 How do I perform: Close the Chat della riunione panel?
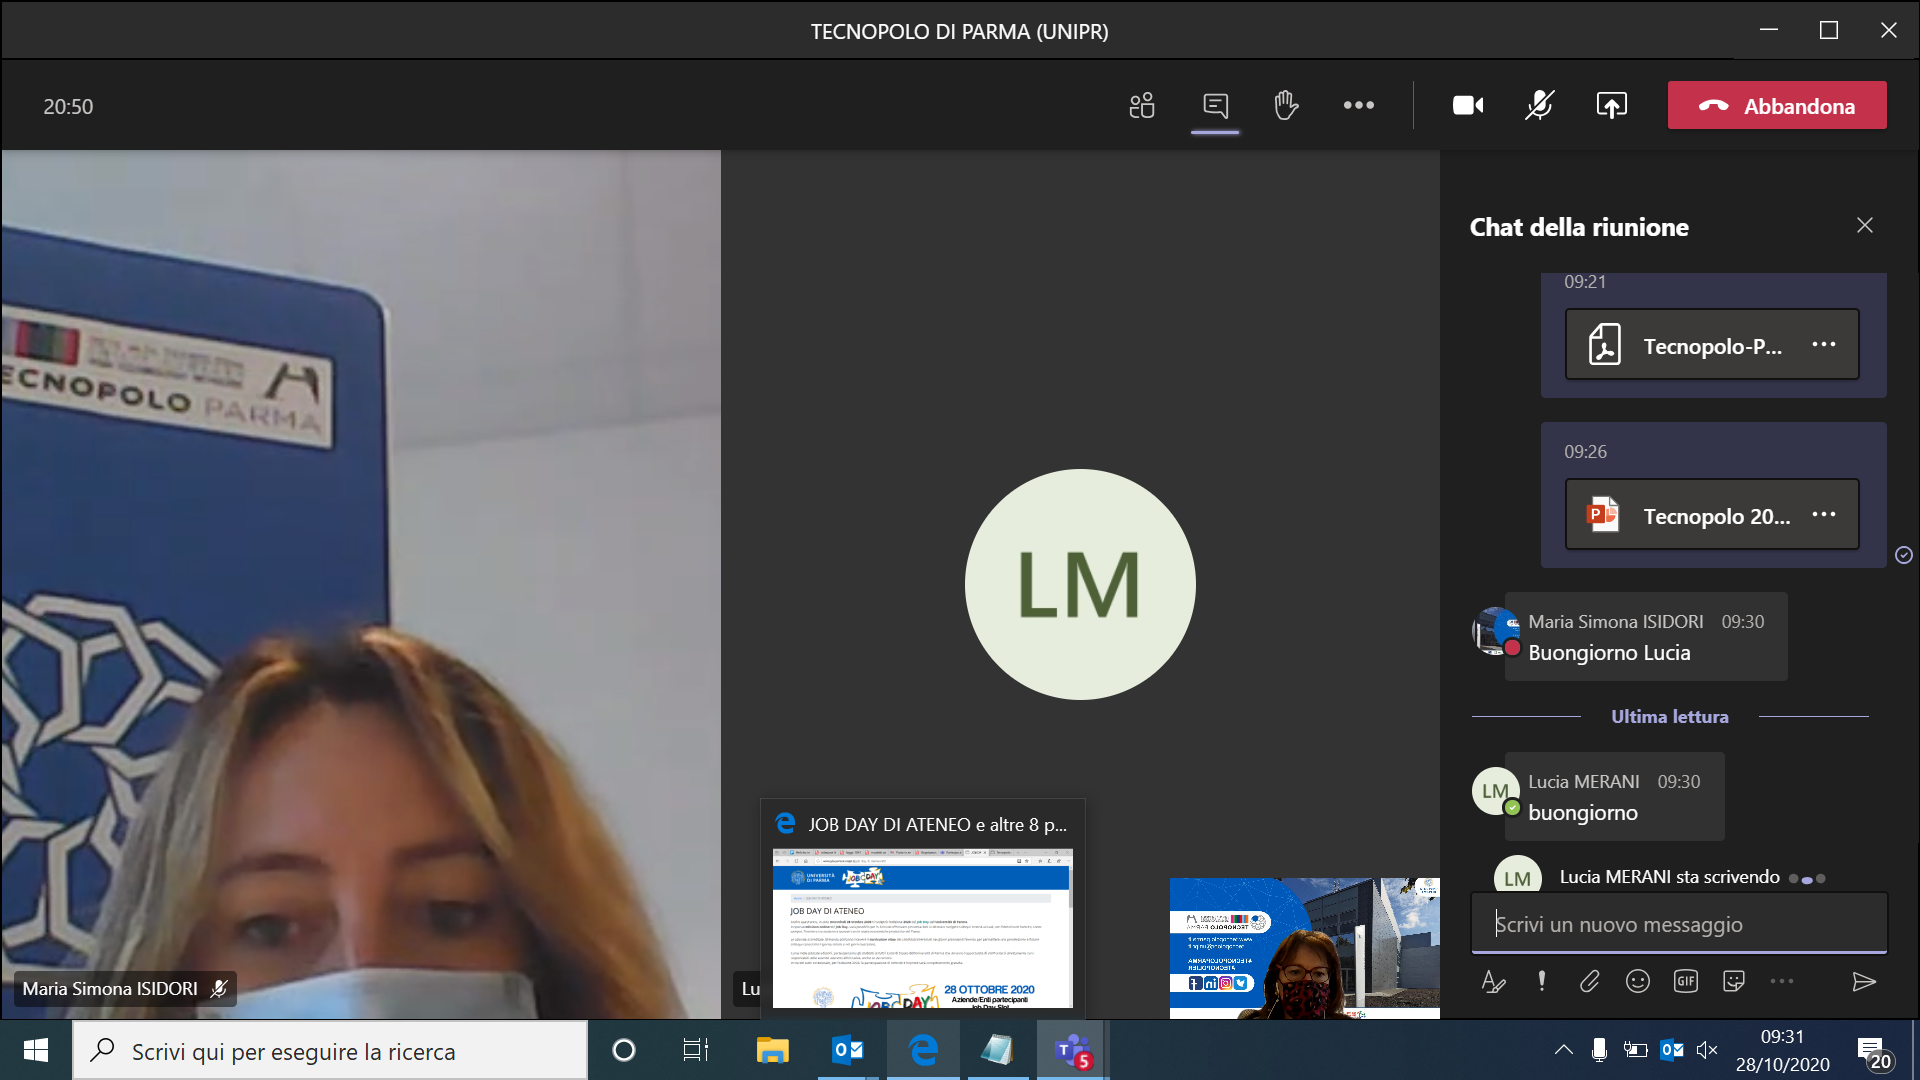(x=1865, y=226)
